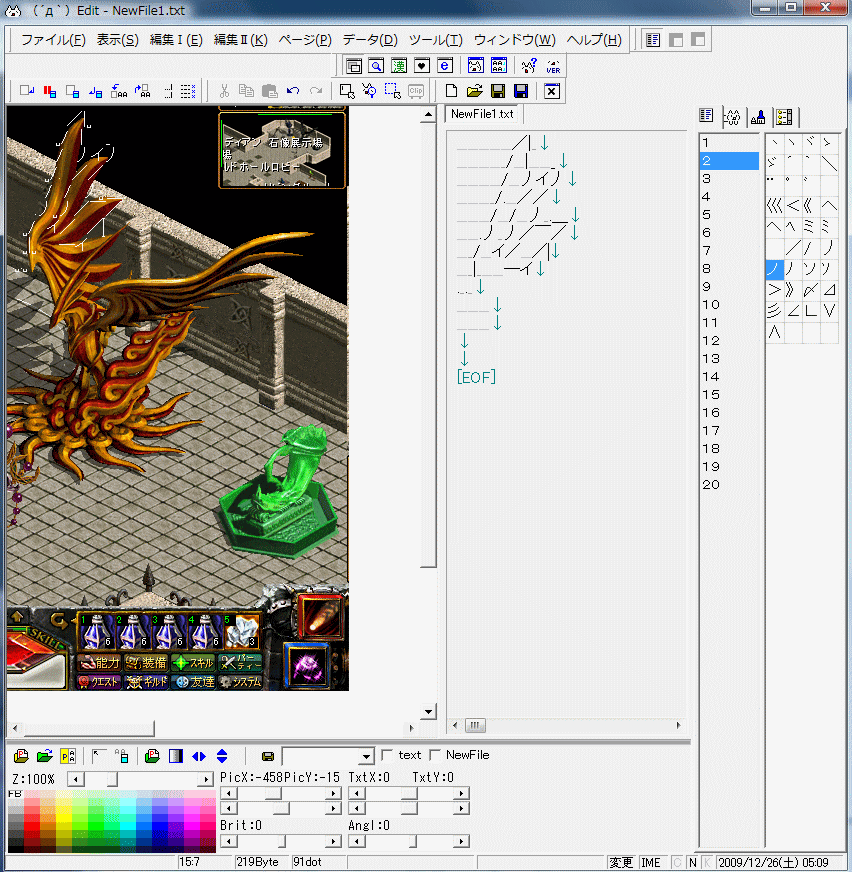Click the heart window icon
The width and height of the screenshot is (852, 872).
point(422,66)
